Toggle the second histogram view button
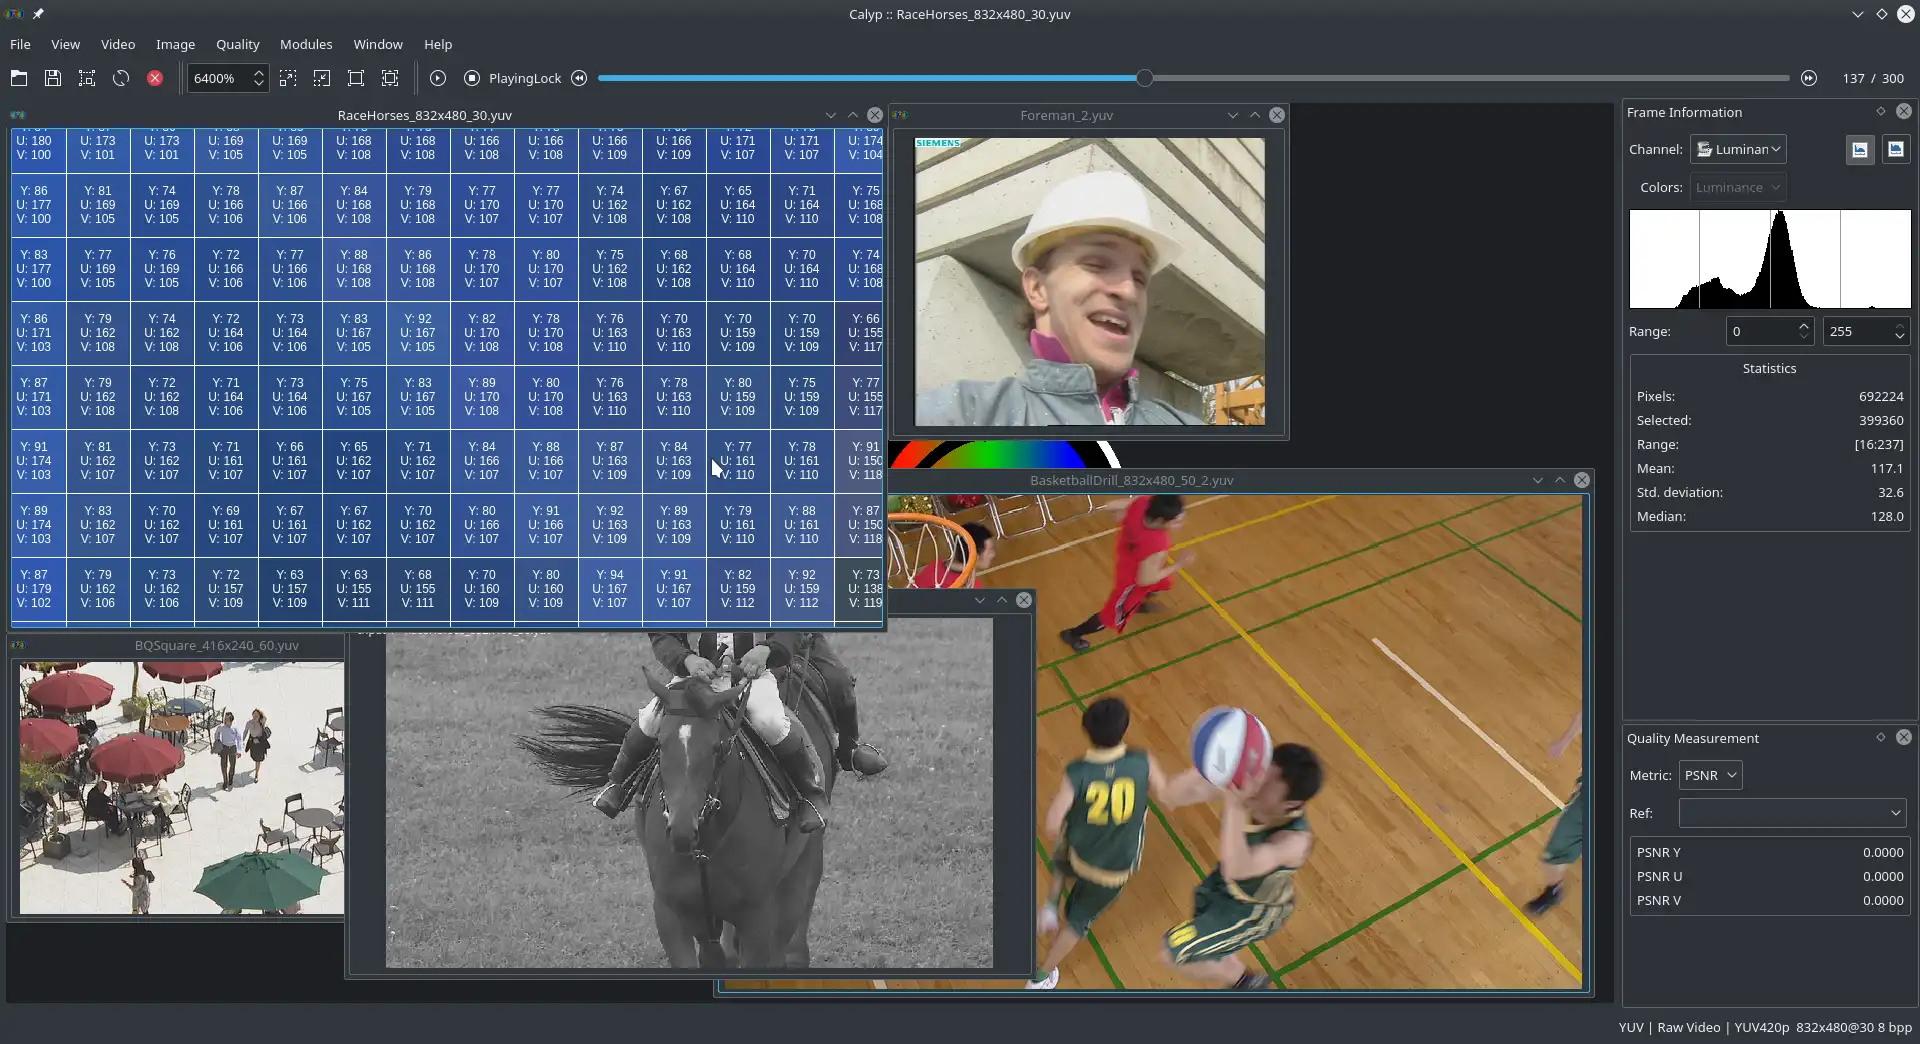This screenshot has height=1044, width=1920. (x=1895, y=149)
